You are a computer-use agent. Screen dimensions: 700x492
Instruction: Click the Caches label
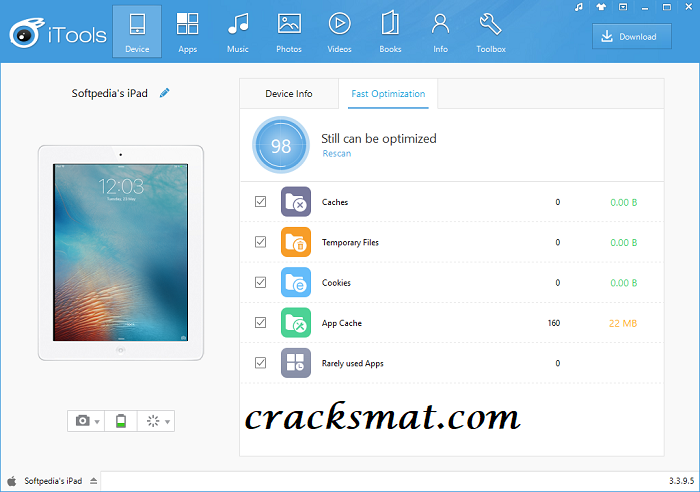point(335,202)
